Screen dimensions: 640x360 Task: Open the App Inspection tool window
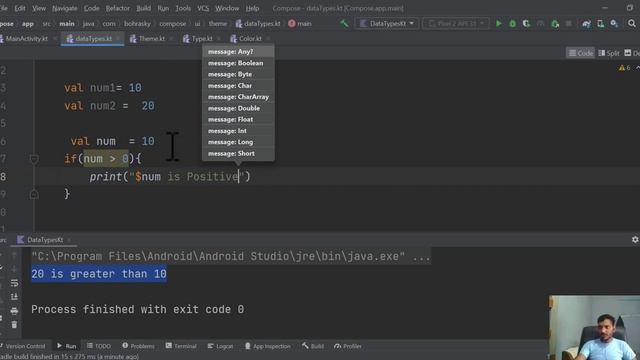268,346
